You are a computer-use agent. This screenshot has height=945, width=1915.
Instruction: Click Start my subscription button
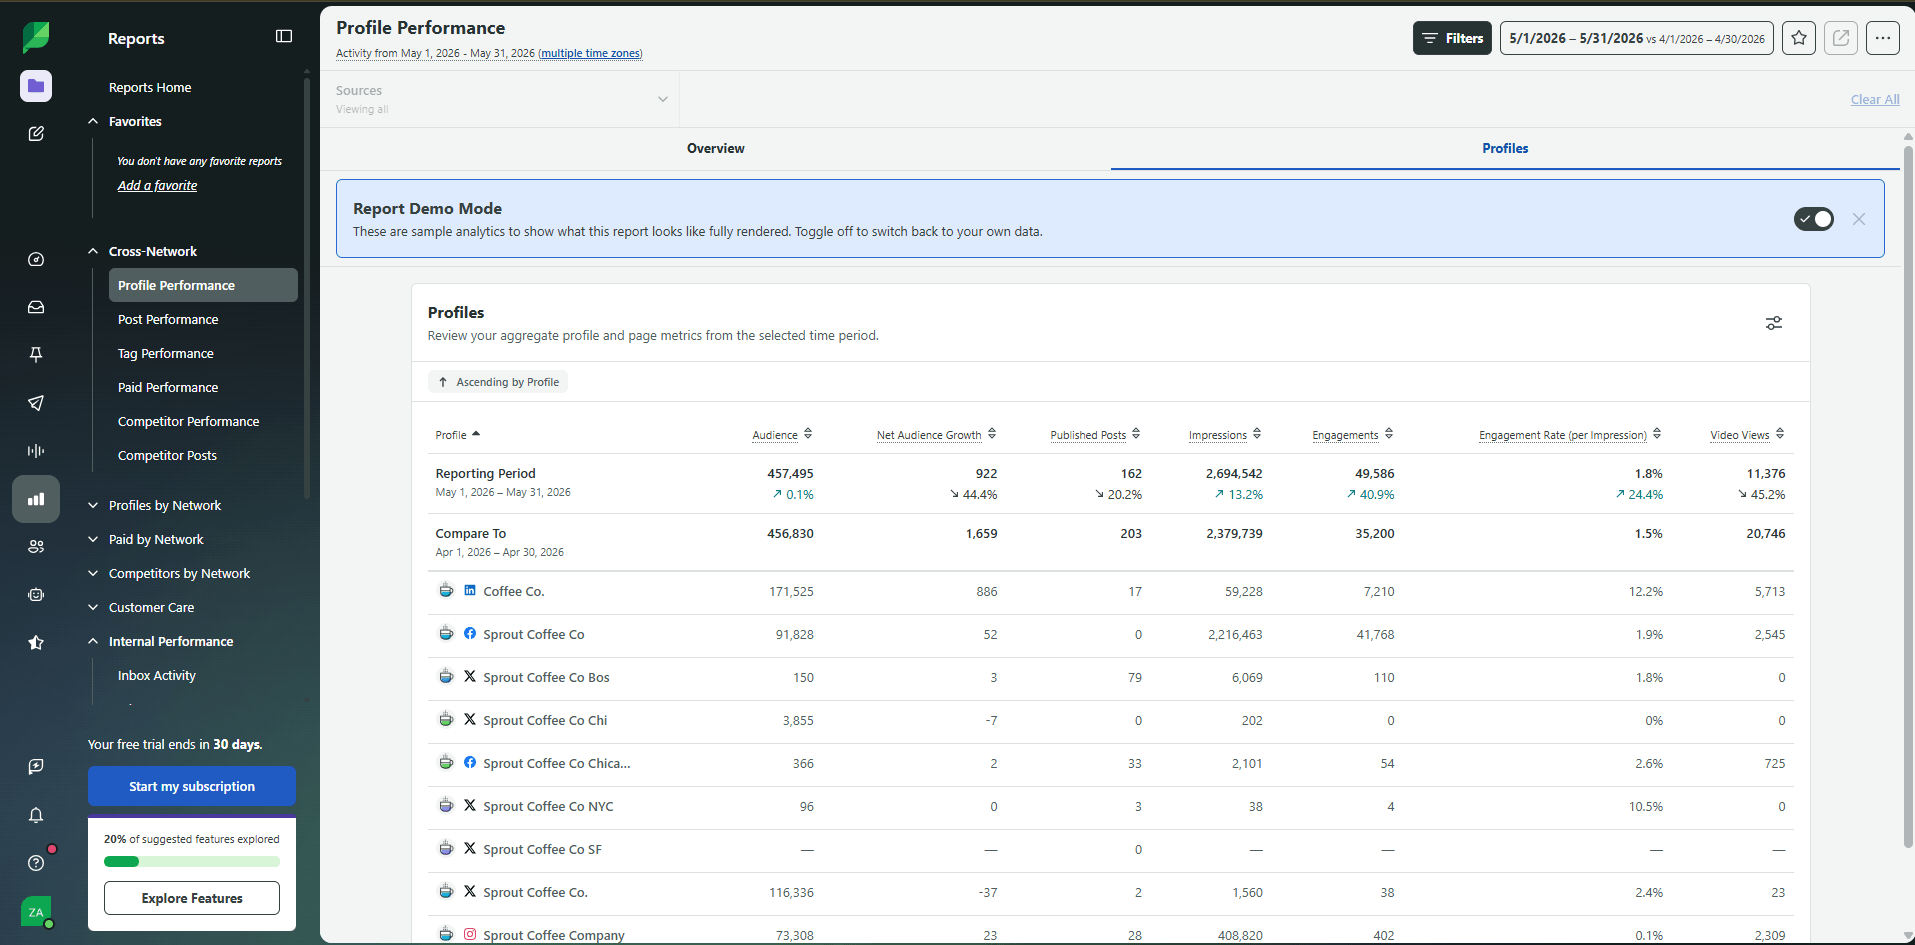pos(192,786)
